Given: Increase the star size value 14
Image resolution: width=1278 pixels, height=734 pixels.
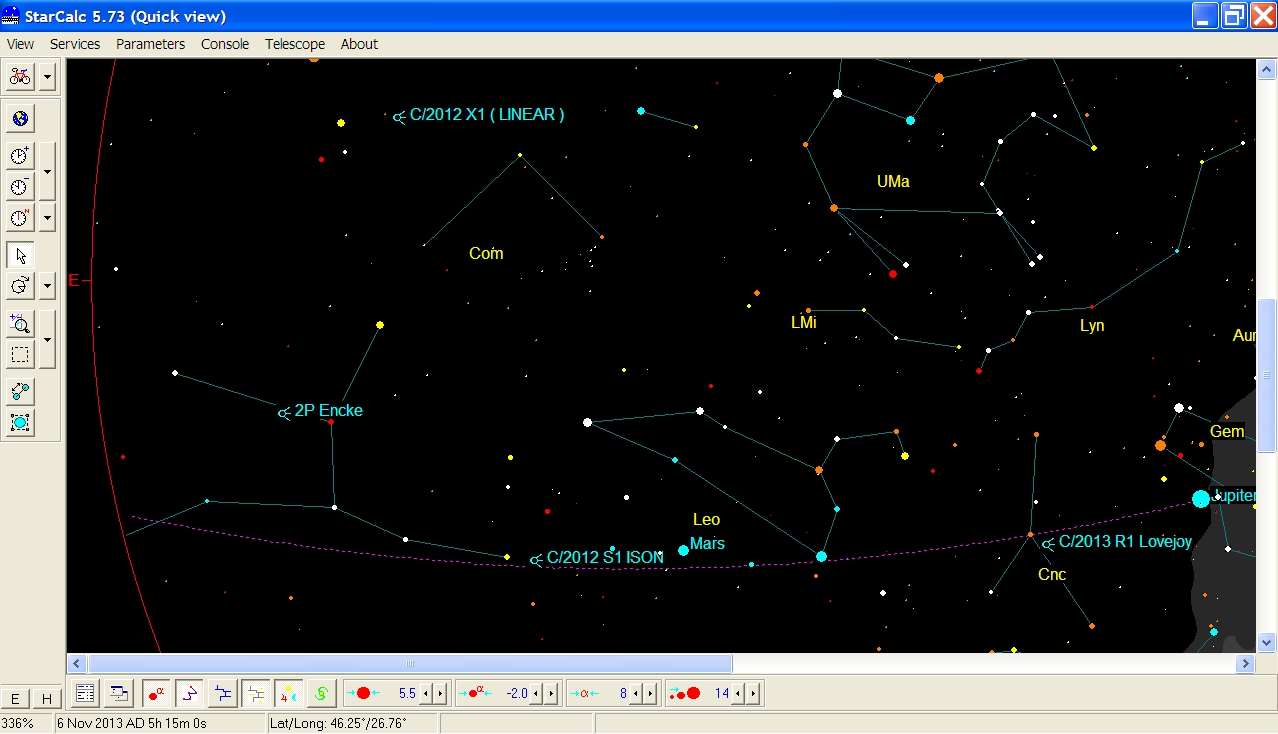Looking at the screenshot, I should pos(753,694).
